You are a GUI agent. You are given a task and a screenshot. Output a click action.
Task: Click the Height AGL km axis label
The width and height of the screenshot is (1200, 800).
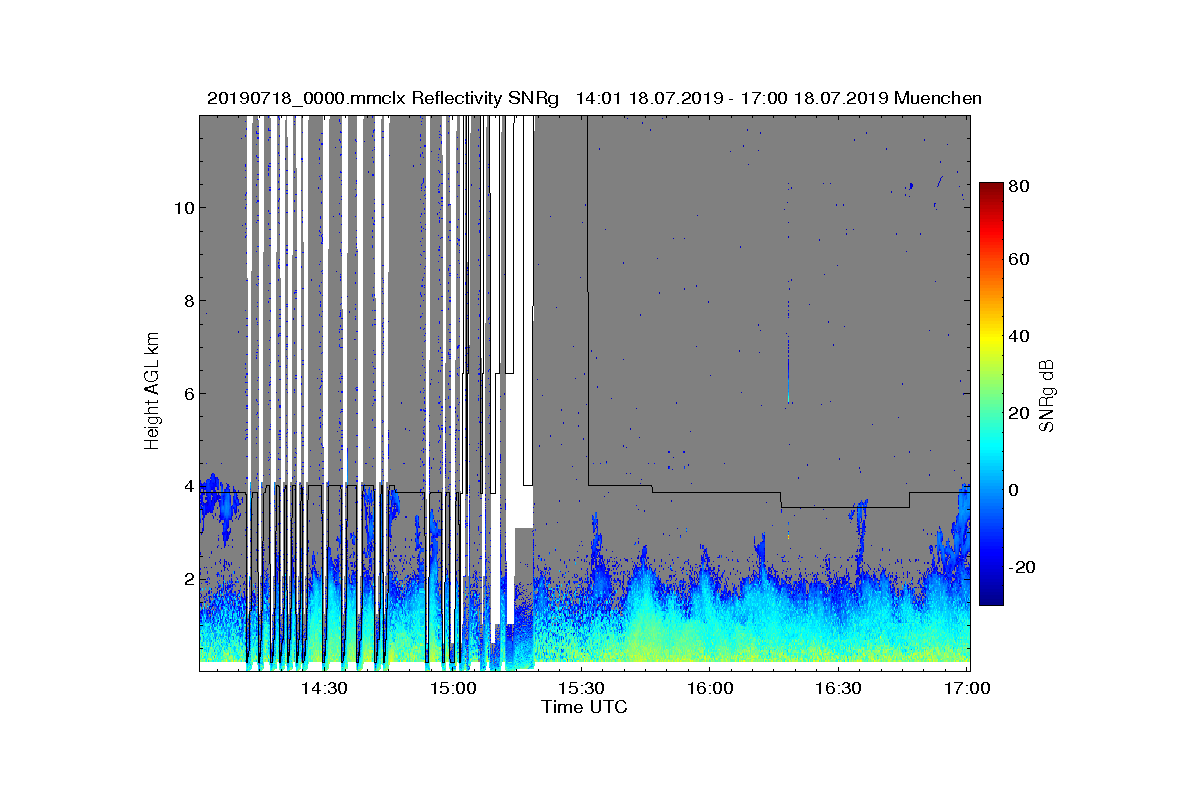(152, 392)
